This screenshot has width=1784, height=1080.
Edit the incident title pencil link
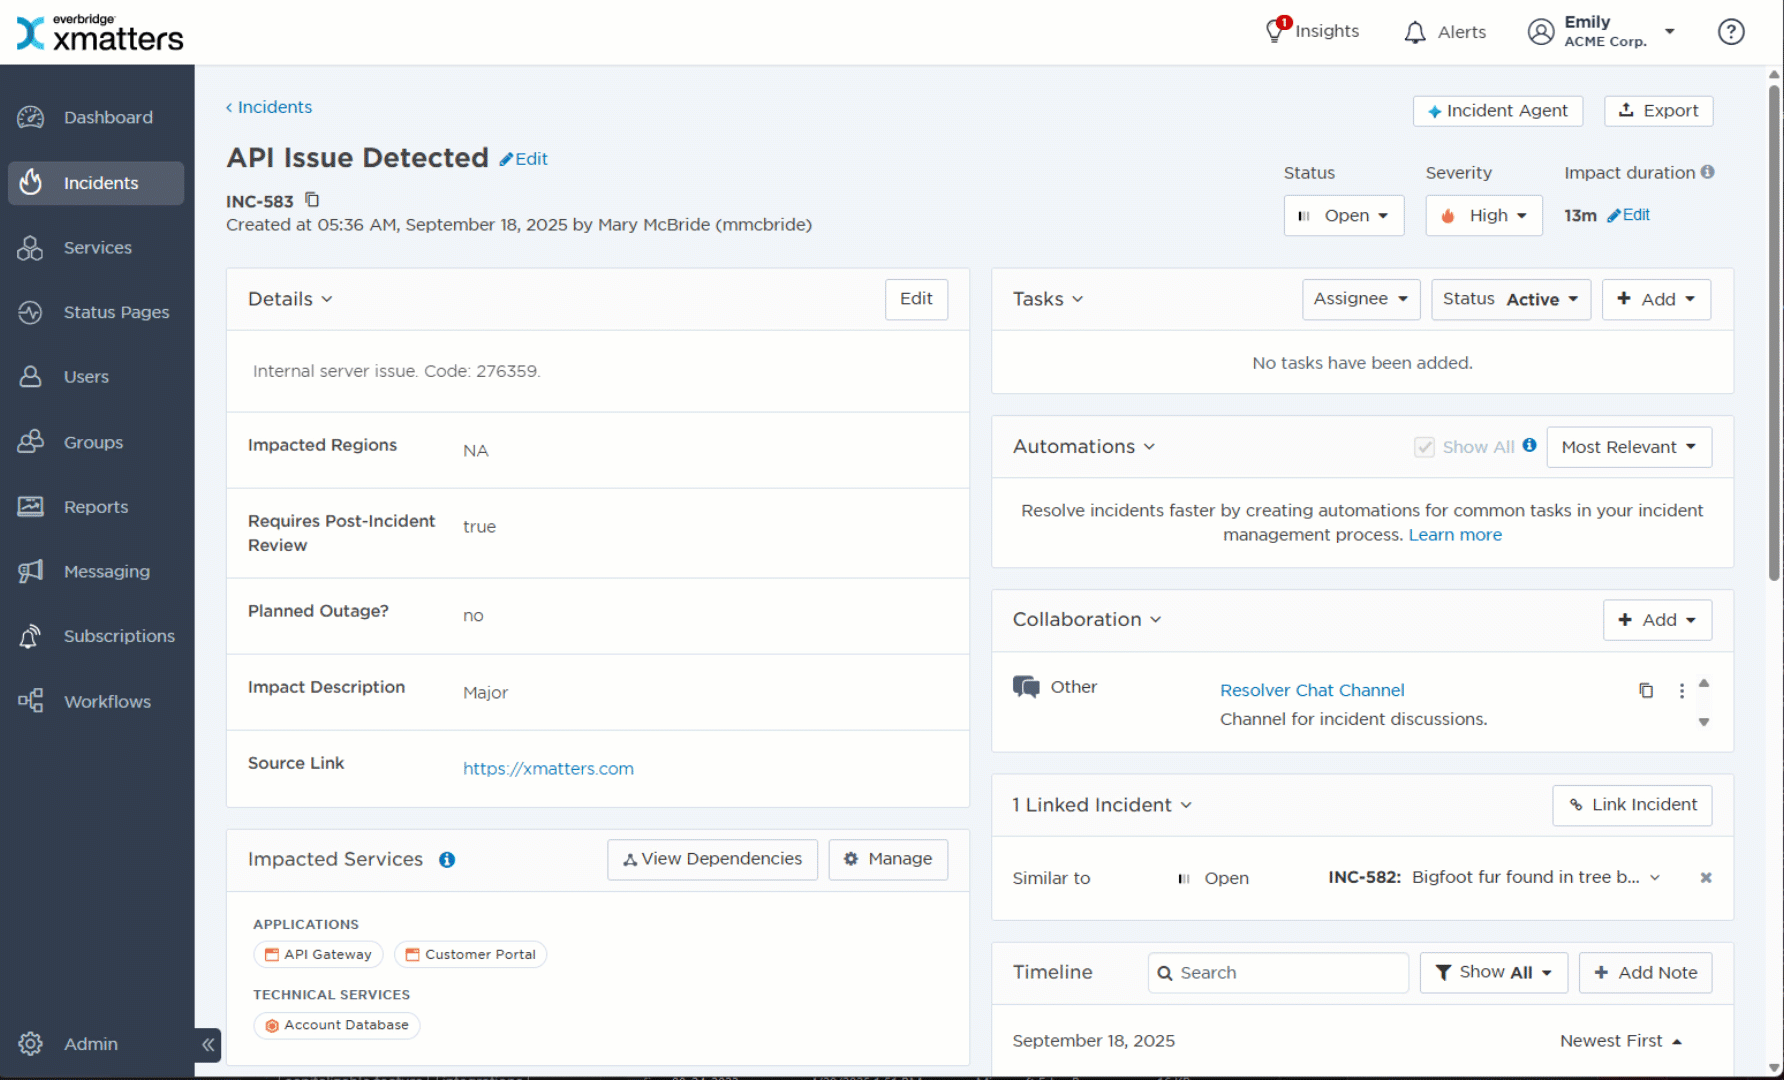[x=524, y=159]
